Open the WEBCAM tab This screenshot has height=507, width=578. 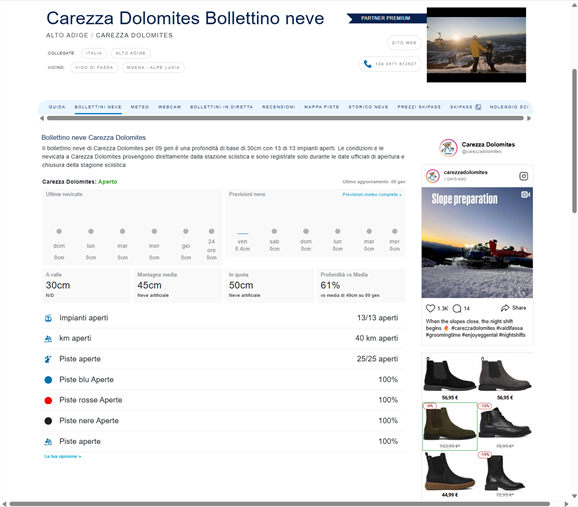pos(170,107)
